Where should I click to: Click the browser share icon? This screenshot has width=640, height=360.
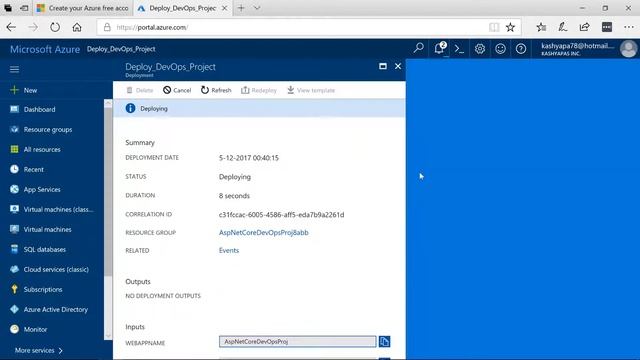click(584, 27)
